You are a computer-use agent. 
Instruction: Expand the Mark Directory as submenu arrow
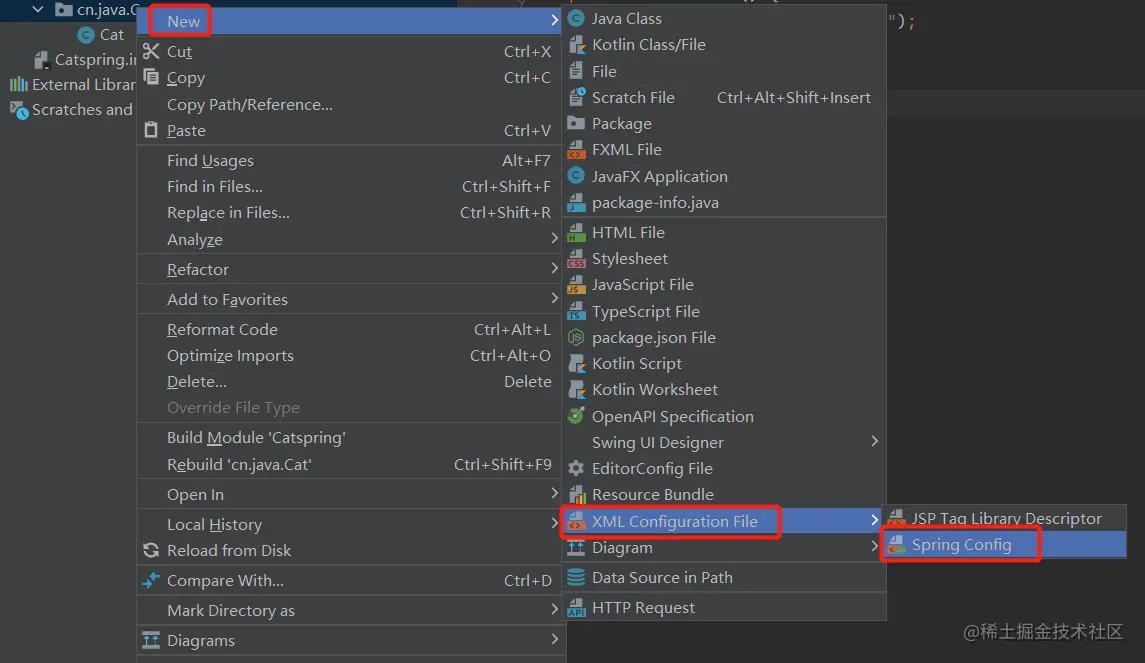[554, 610]
